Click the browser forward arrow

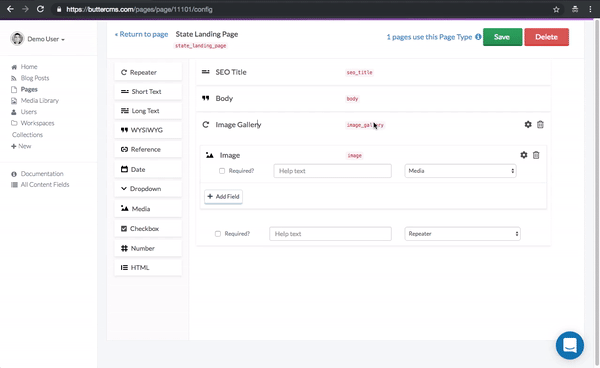point(25,9)
